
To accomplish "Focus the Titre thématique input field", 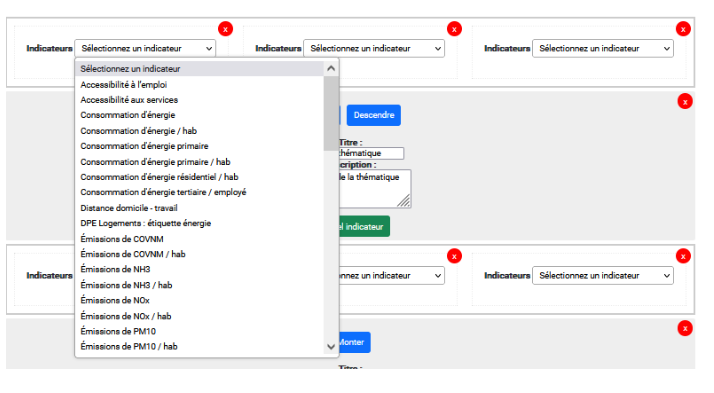I will [x=372, y=153].
